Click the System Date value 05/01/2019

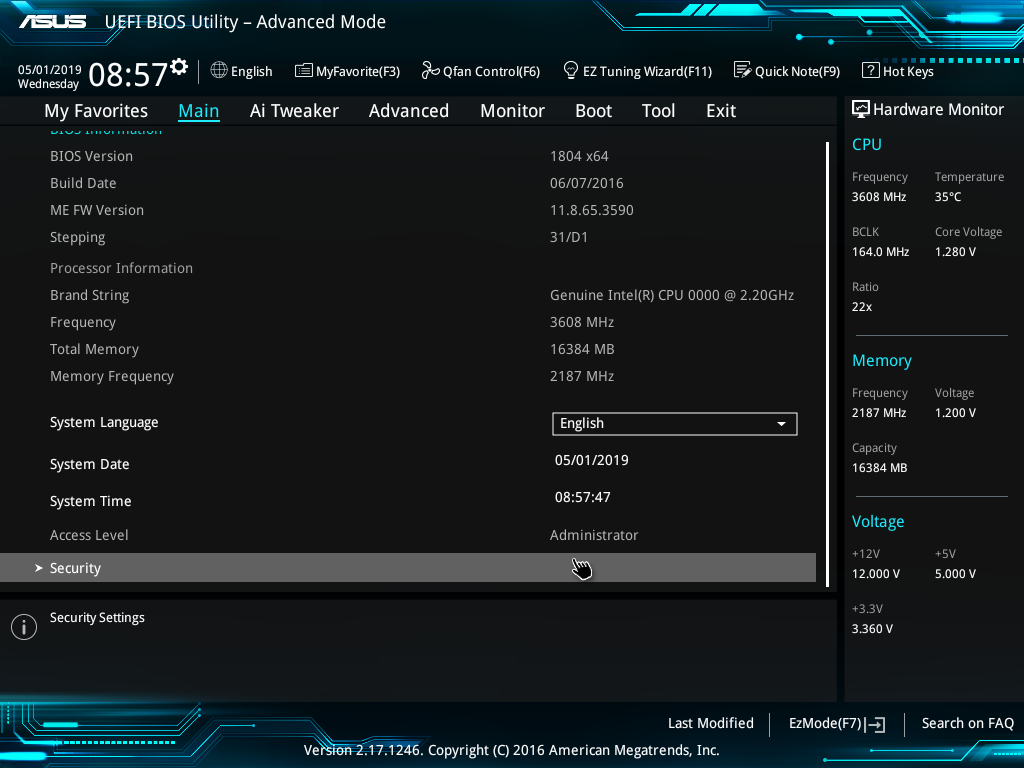pyautogui.click(x=592, y=460)
